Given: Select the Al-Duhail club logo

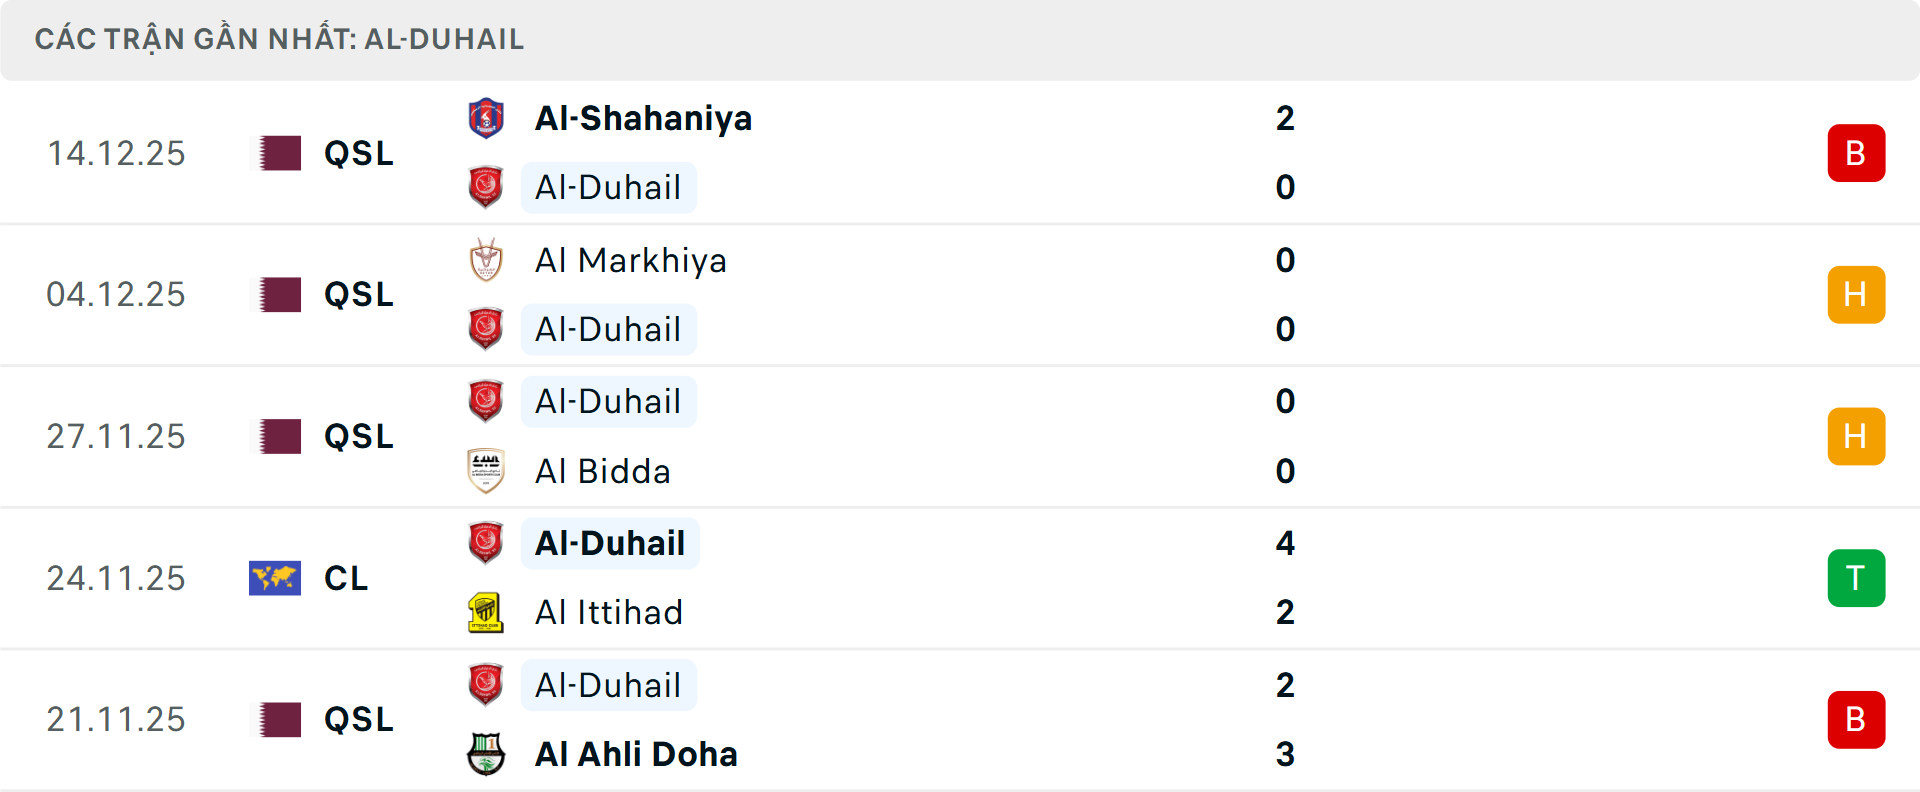Looking at the screenshot, I should tap(486, 187).
